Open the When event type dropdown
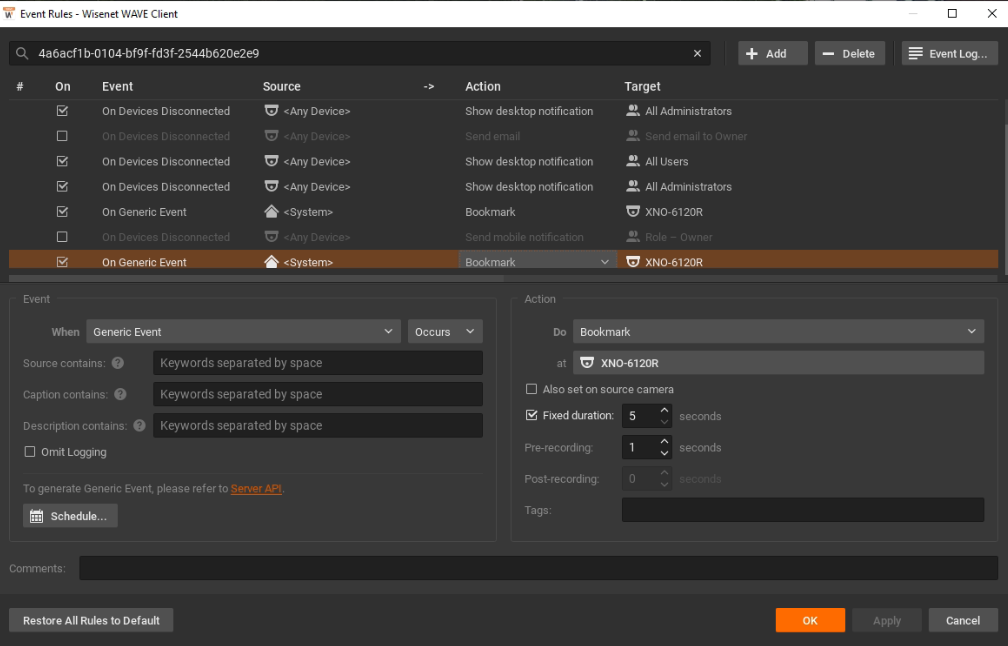This screenshot has height=646, width=1008. click(x=243, y=332)
